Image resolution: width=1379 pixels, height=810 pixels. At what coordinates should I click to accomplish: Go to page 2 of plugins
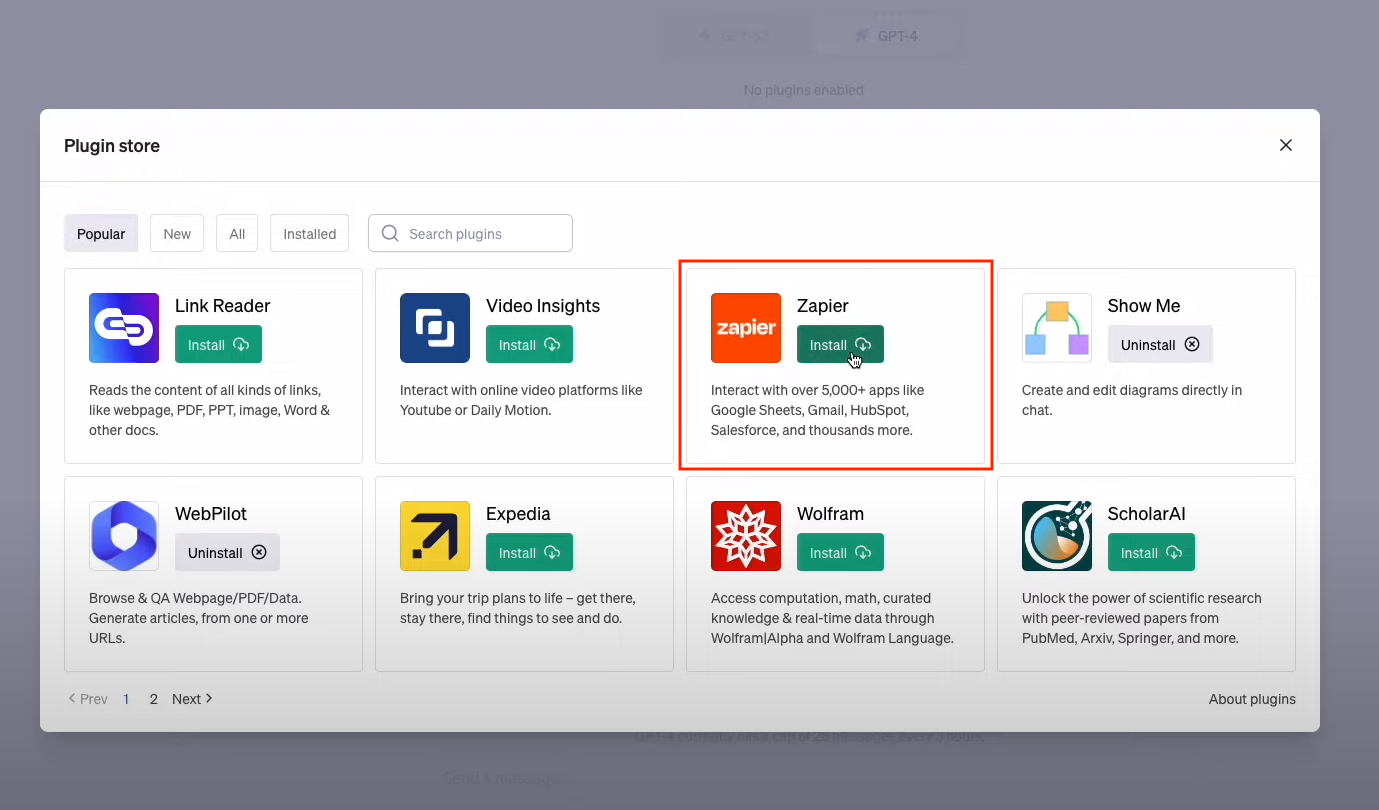point(153,699)
